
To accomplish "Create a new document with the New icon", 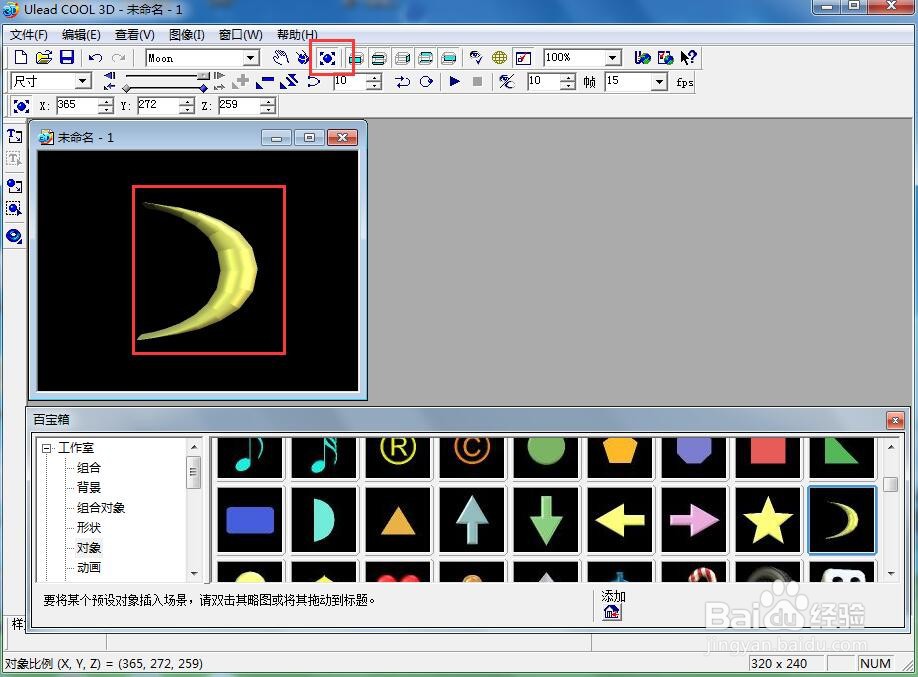I will point(21,57).
